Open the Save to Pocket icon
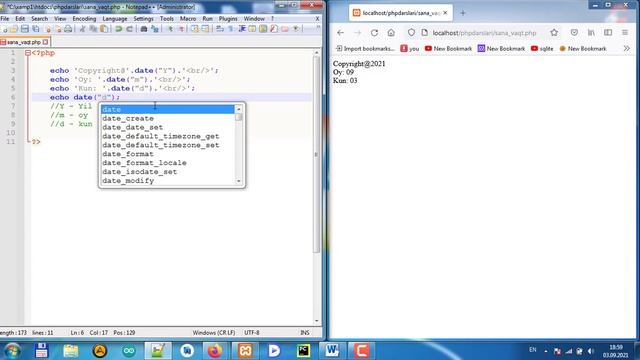This screenshot has width=640, height=360. pyautogui.click(x=574, y=33)
